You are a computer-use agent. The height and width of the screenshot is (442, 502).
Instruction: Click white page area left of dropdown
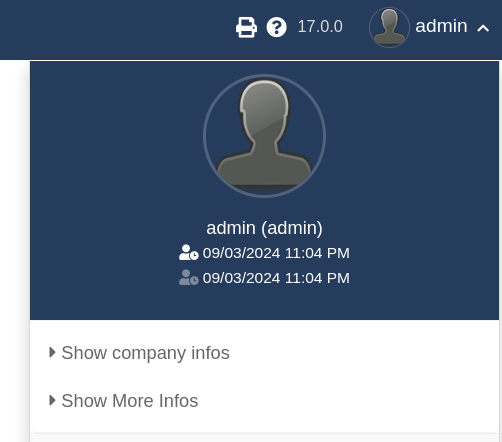14,250
